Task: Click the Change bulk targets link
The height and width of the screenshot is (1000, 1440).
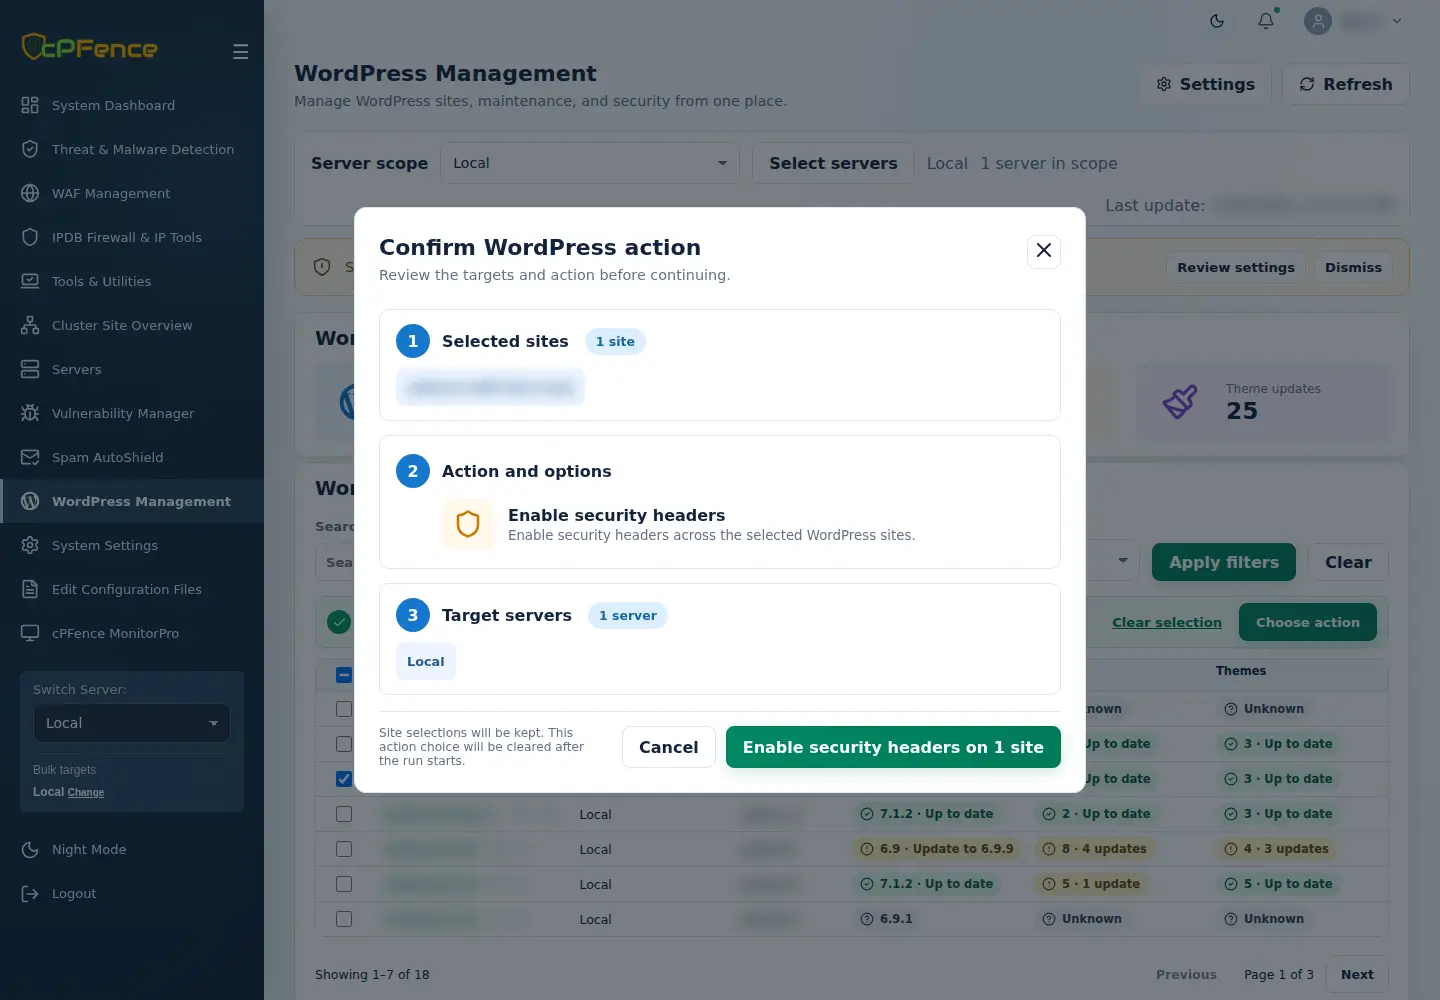Action: (86, 792)
